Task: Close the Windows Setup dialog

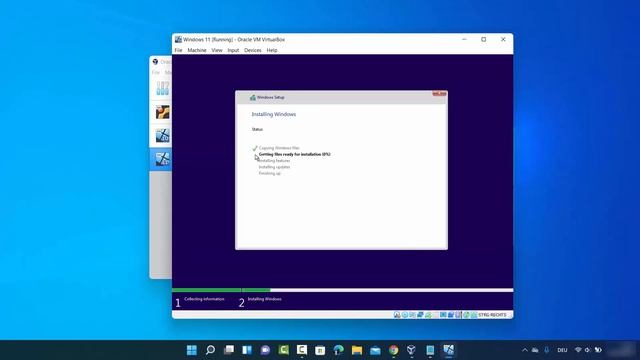Action: click(x=440, y=93)
